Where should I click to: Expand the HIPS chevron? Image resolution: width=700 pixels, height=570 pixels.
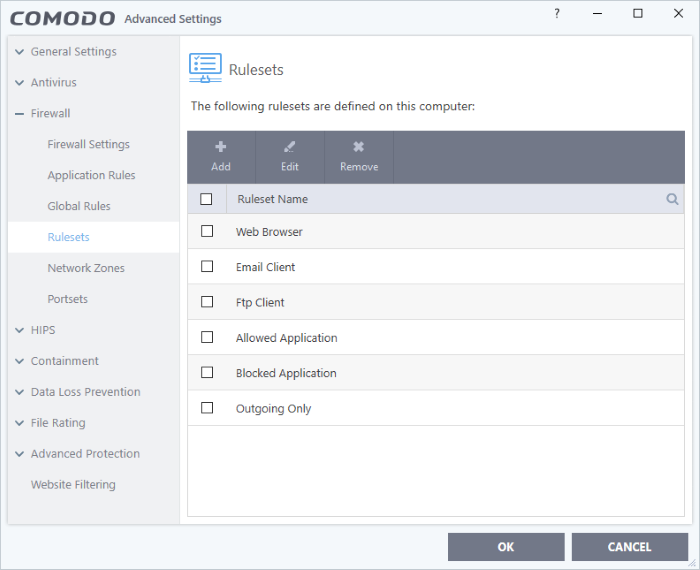(x=19, y=330)
